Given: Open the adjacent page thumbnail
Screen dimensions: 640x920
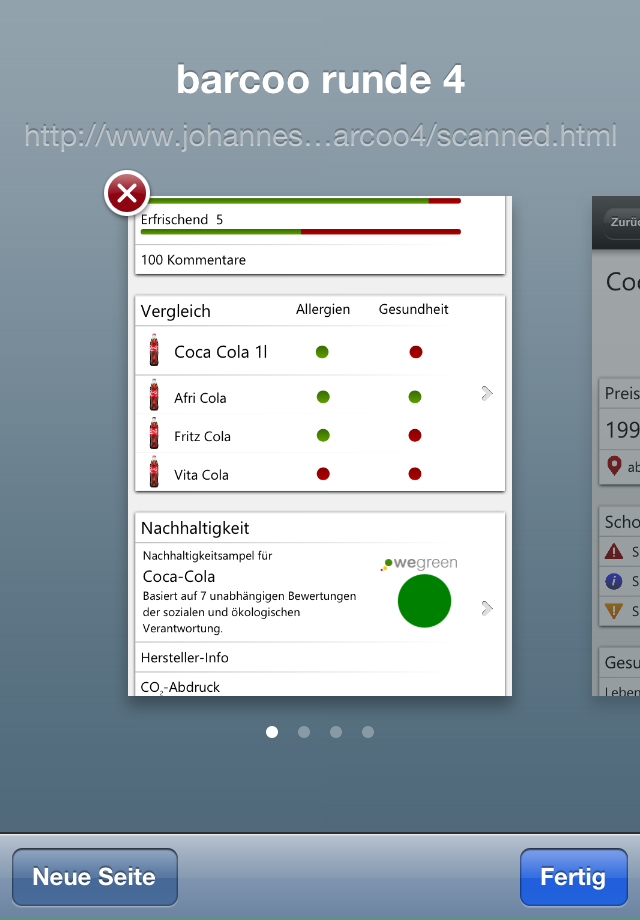Looking at the screenshot, I should click(x=616, y=446).
